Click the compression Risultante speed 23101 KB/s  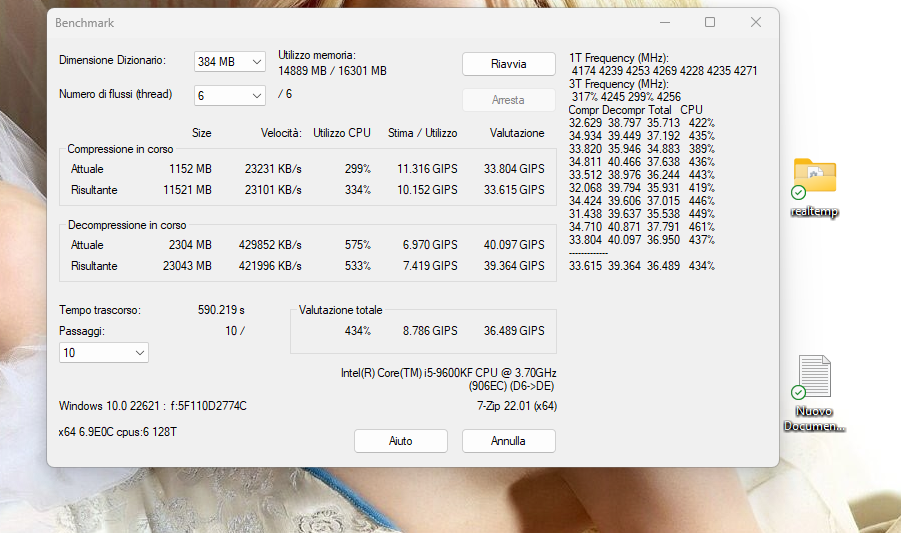coord(273,190)
